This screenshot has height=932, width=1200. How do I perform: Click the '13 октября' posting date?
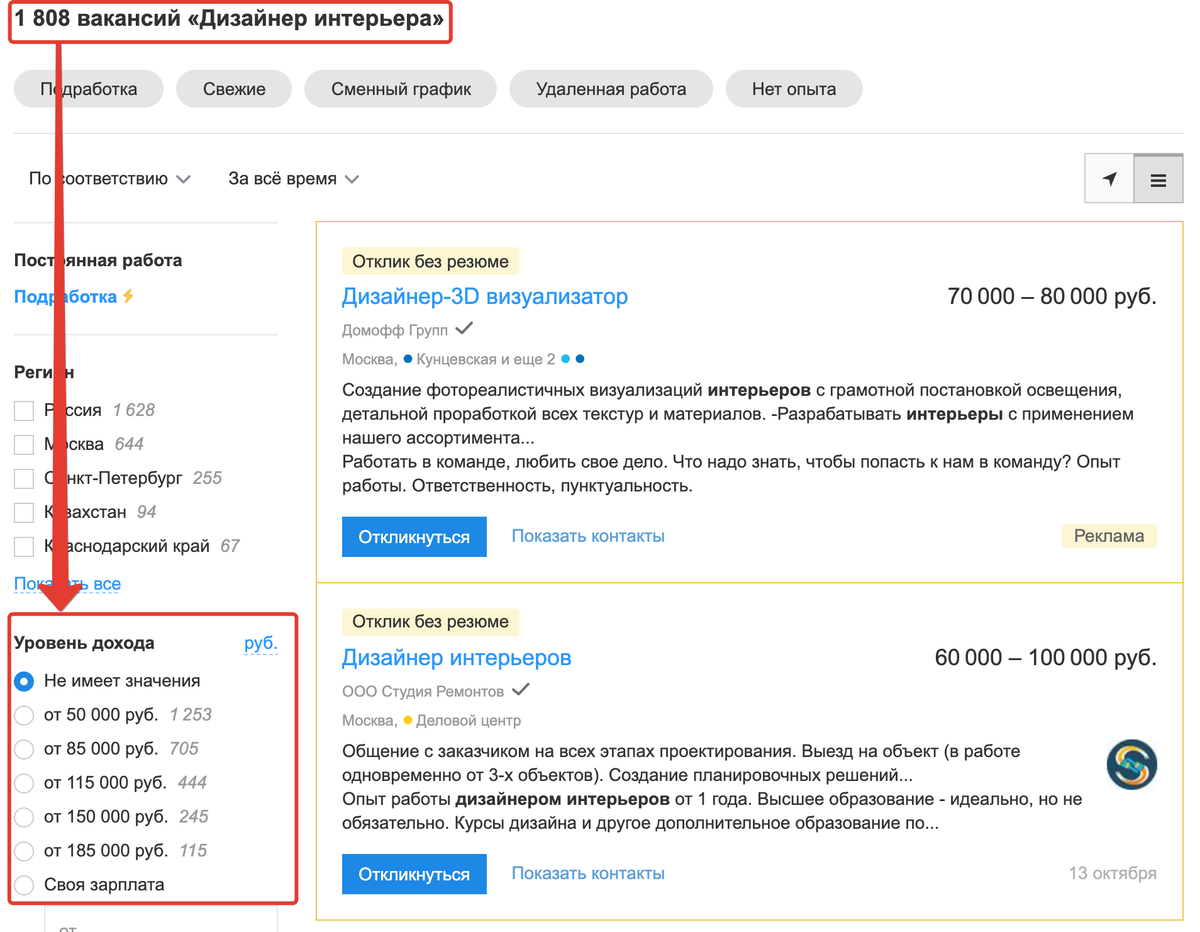(x=1113, y=873)
